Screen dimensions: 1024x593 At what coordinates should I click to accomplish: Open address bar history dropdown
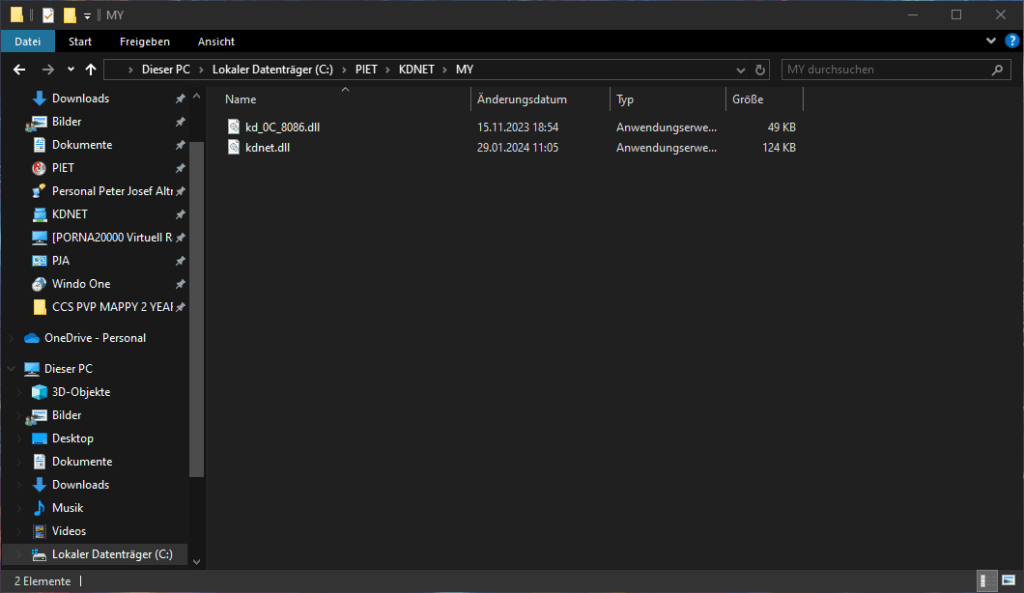pos(741,70)
